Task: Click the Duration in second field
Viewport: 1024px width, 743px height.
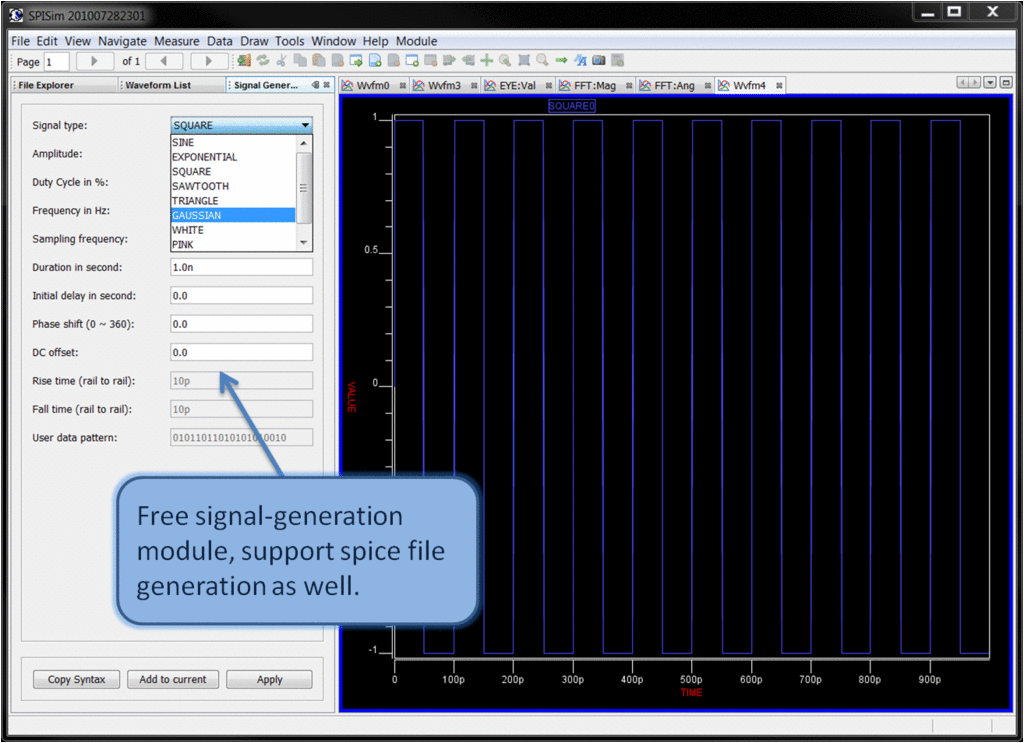Action: tap(241, 267)
